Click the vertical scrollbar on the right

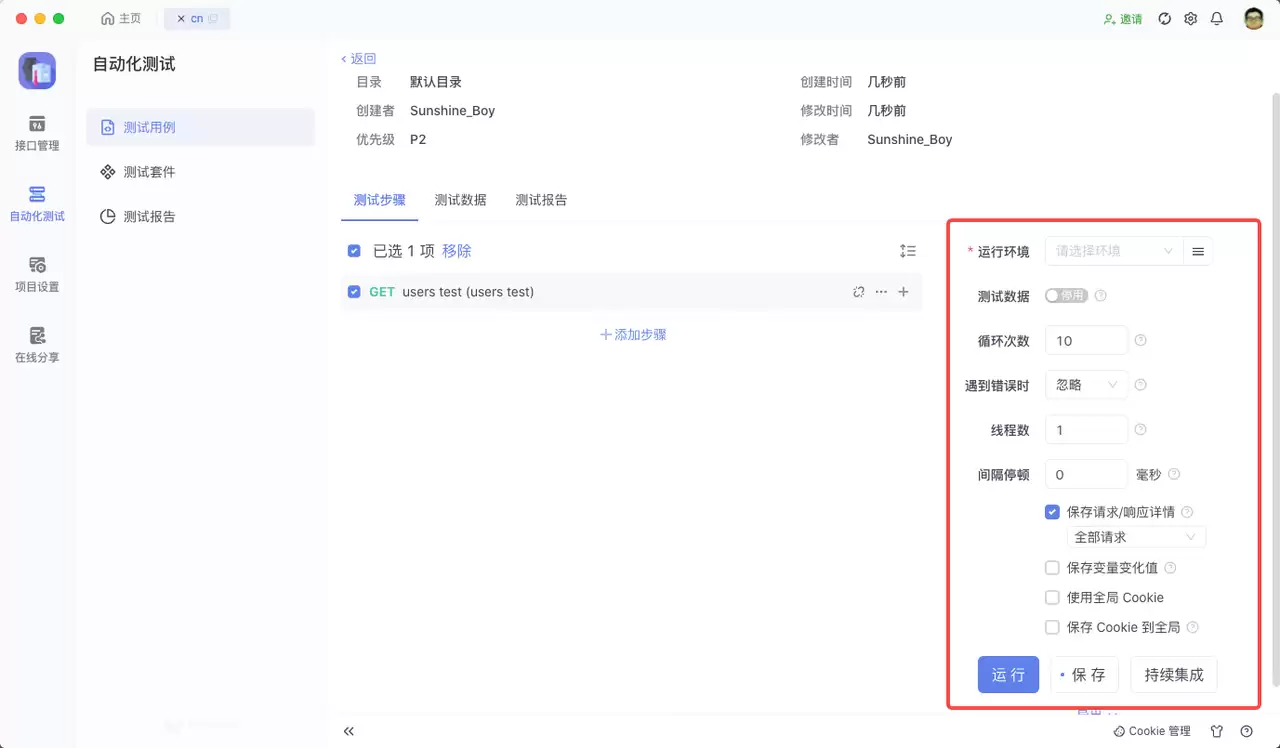1275,390
